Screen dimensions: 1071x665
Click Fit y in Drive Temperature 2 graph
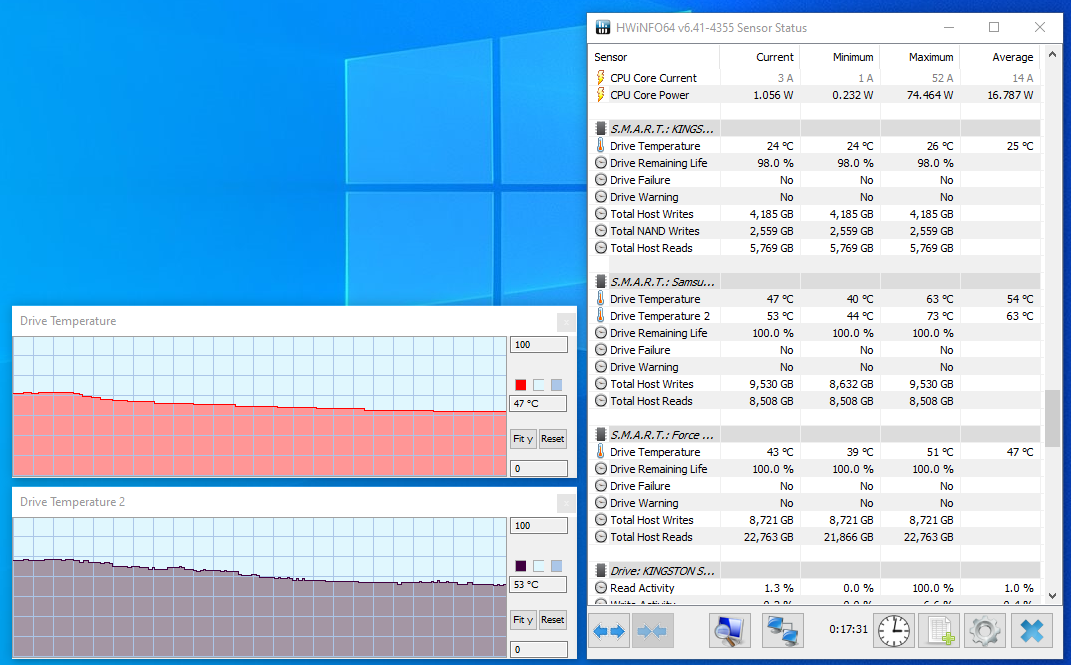[523, 620]
